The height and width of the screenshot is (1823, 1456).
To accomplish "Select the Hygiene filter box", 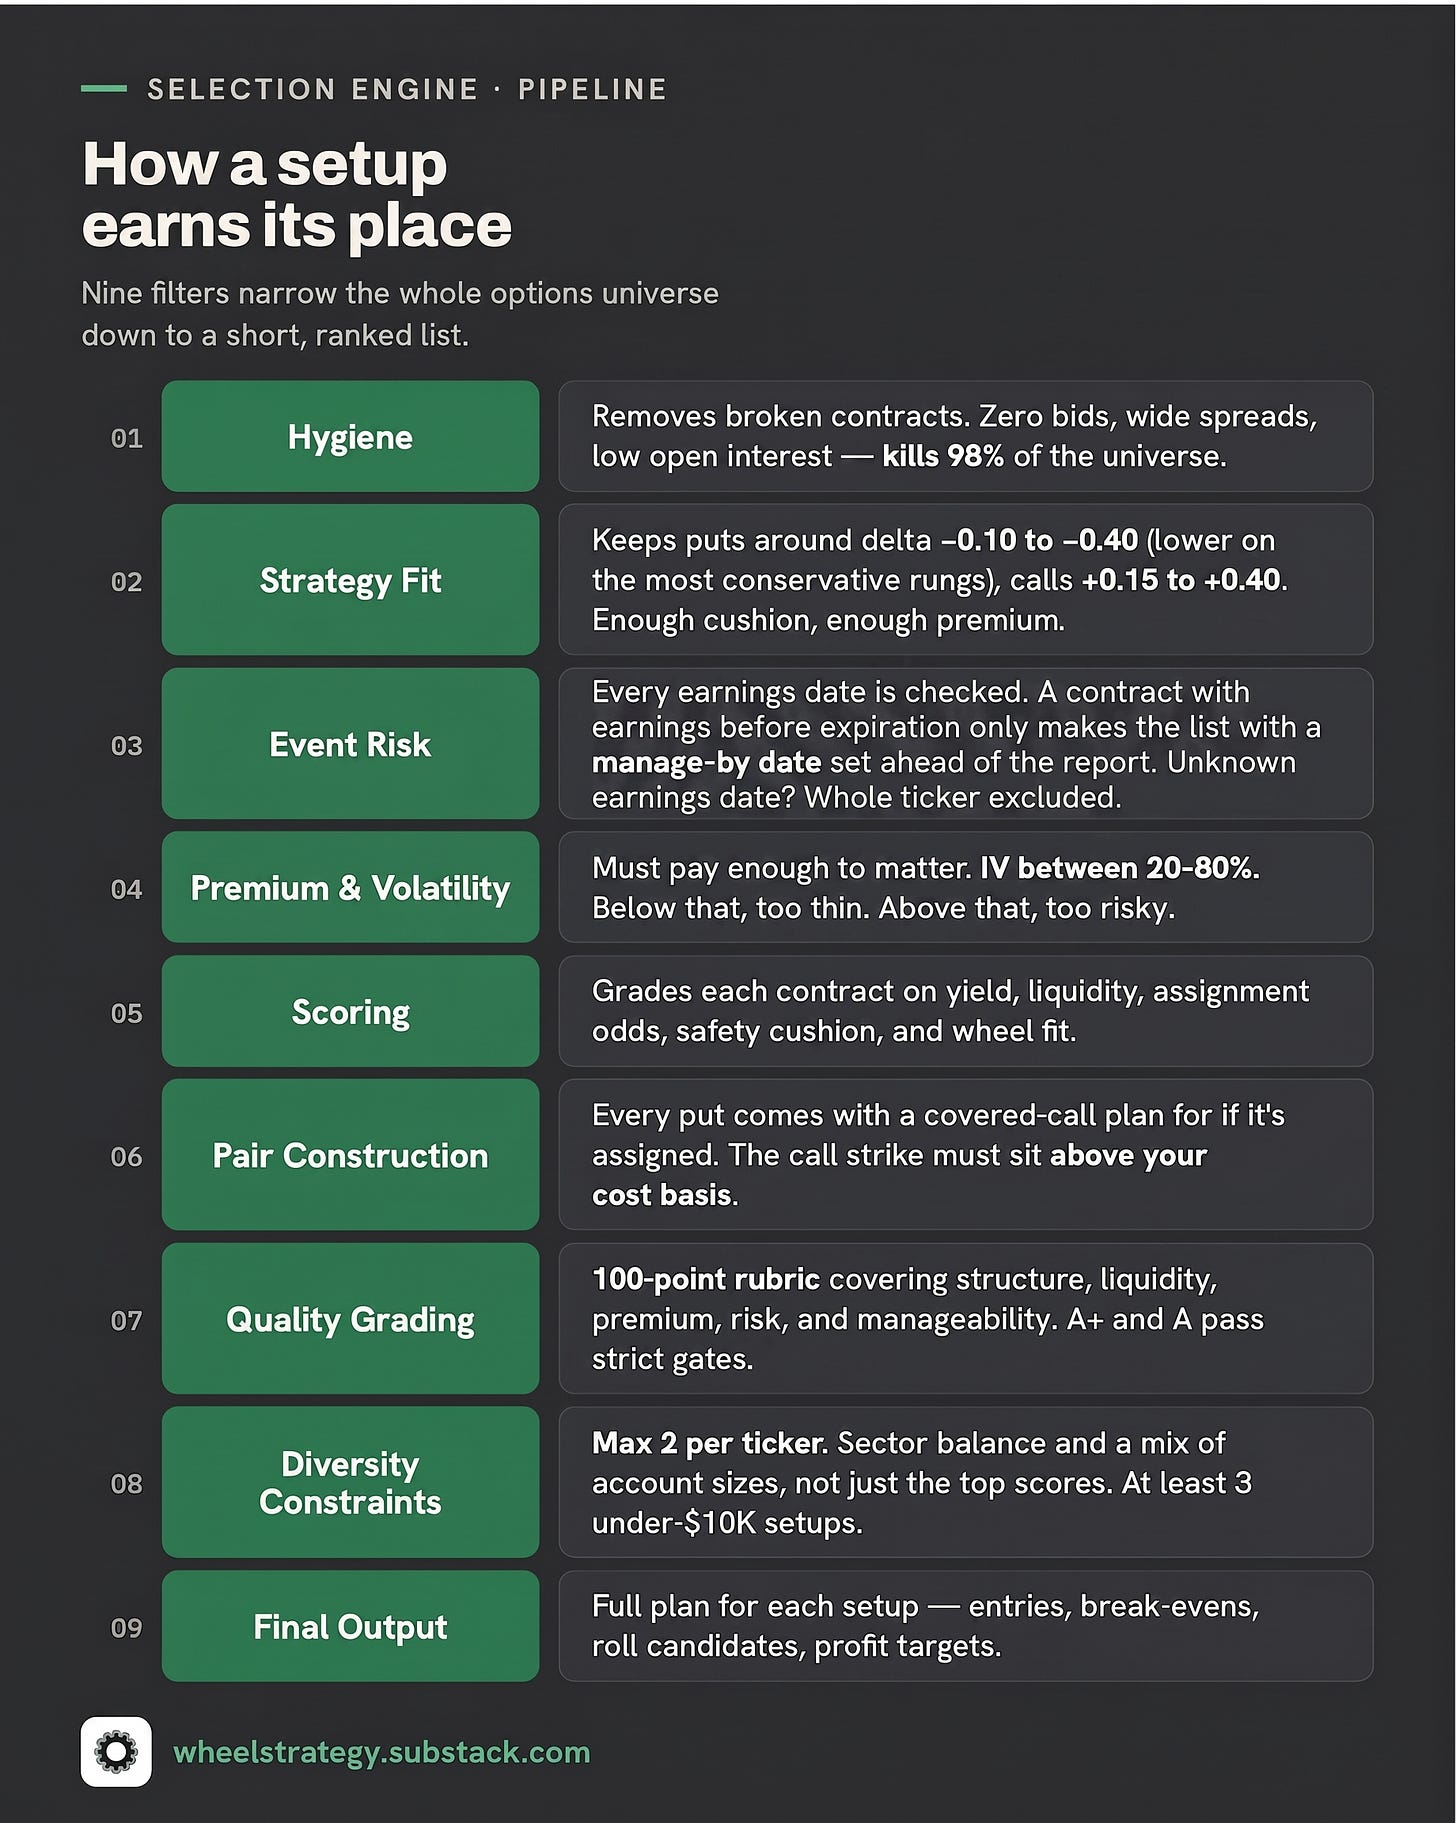I will [x=350, y=436].
